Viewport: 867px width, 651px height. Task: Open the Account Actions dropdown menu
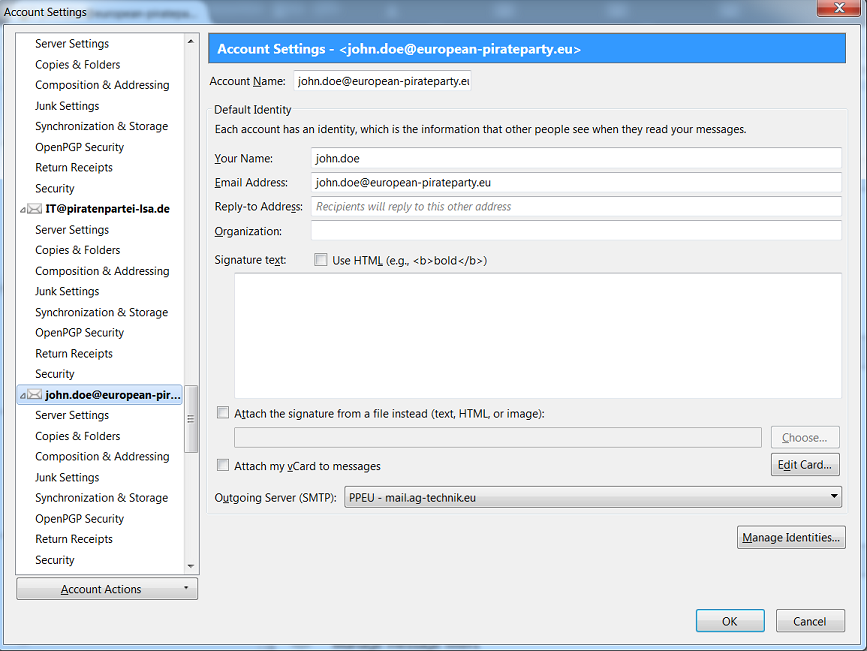(x=107, y=589)
